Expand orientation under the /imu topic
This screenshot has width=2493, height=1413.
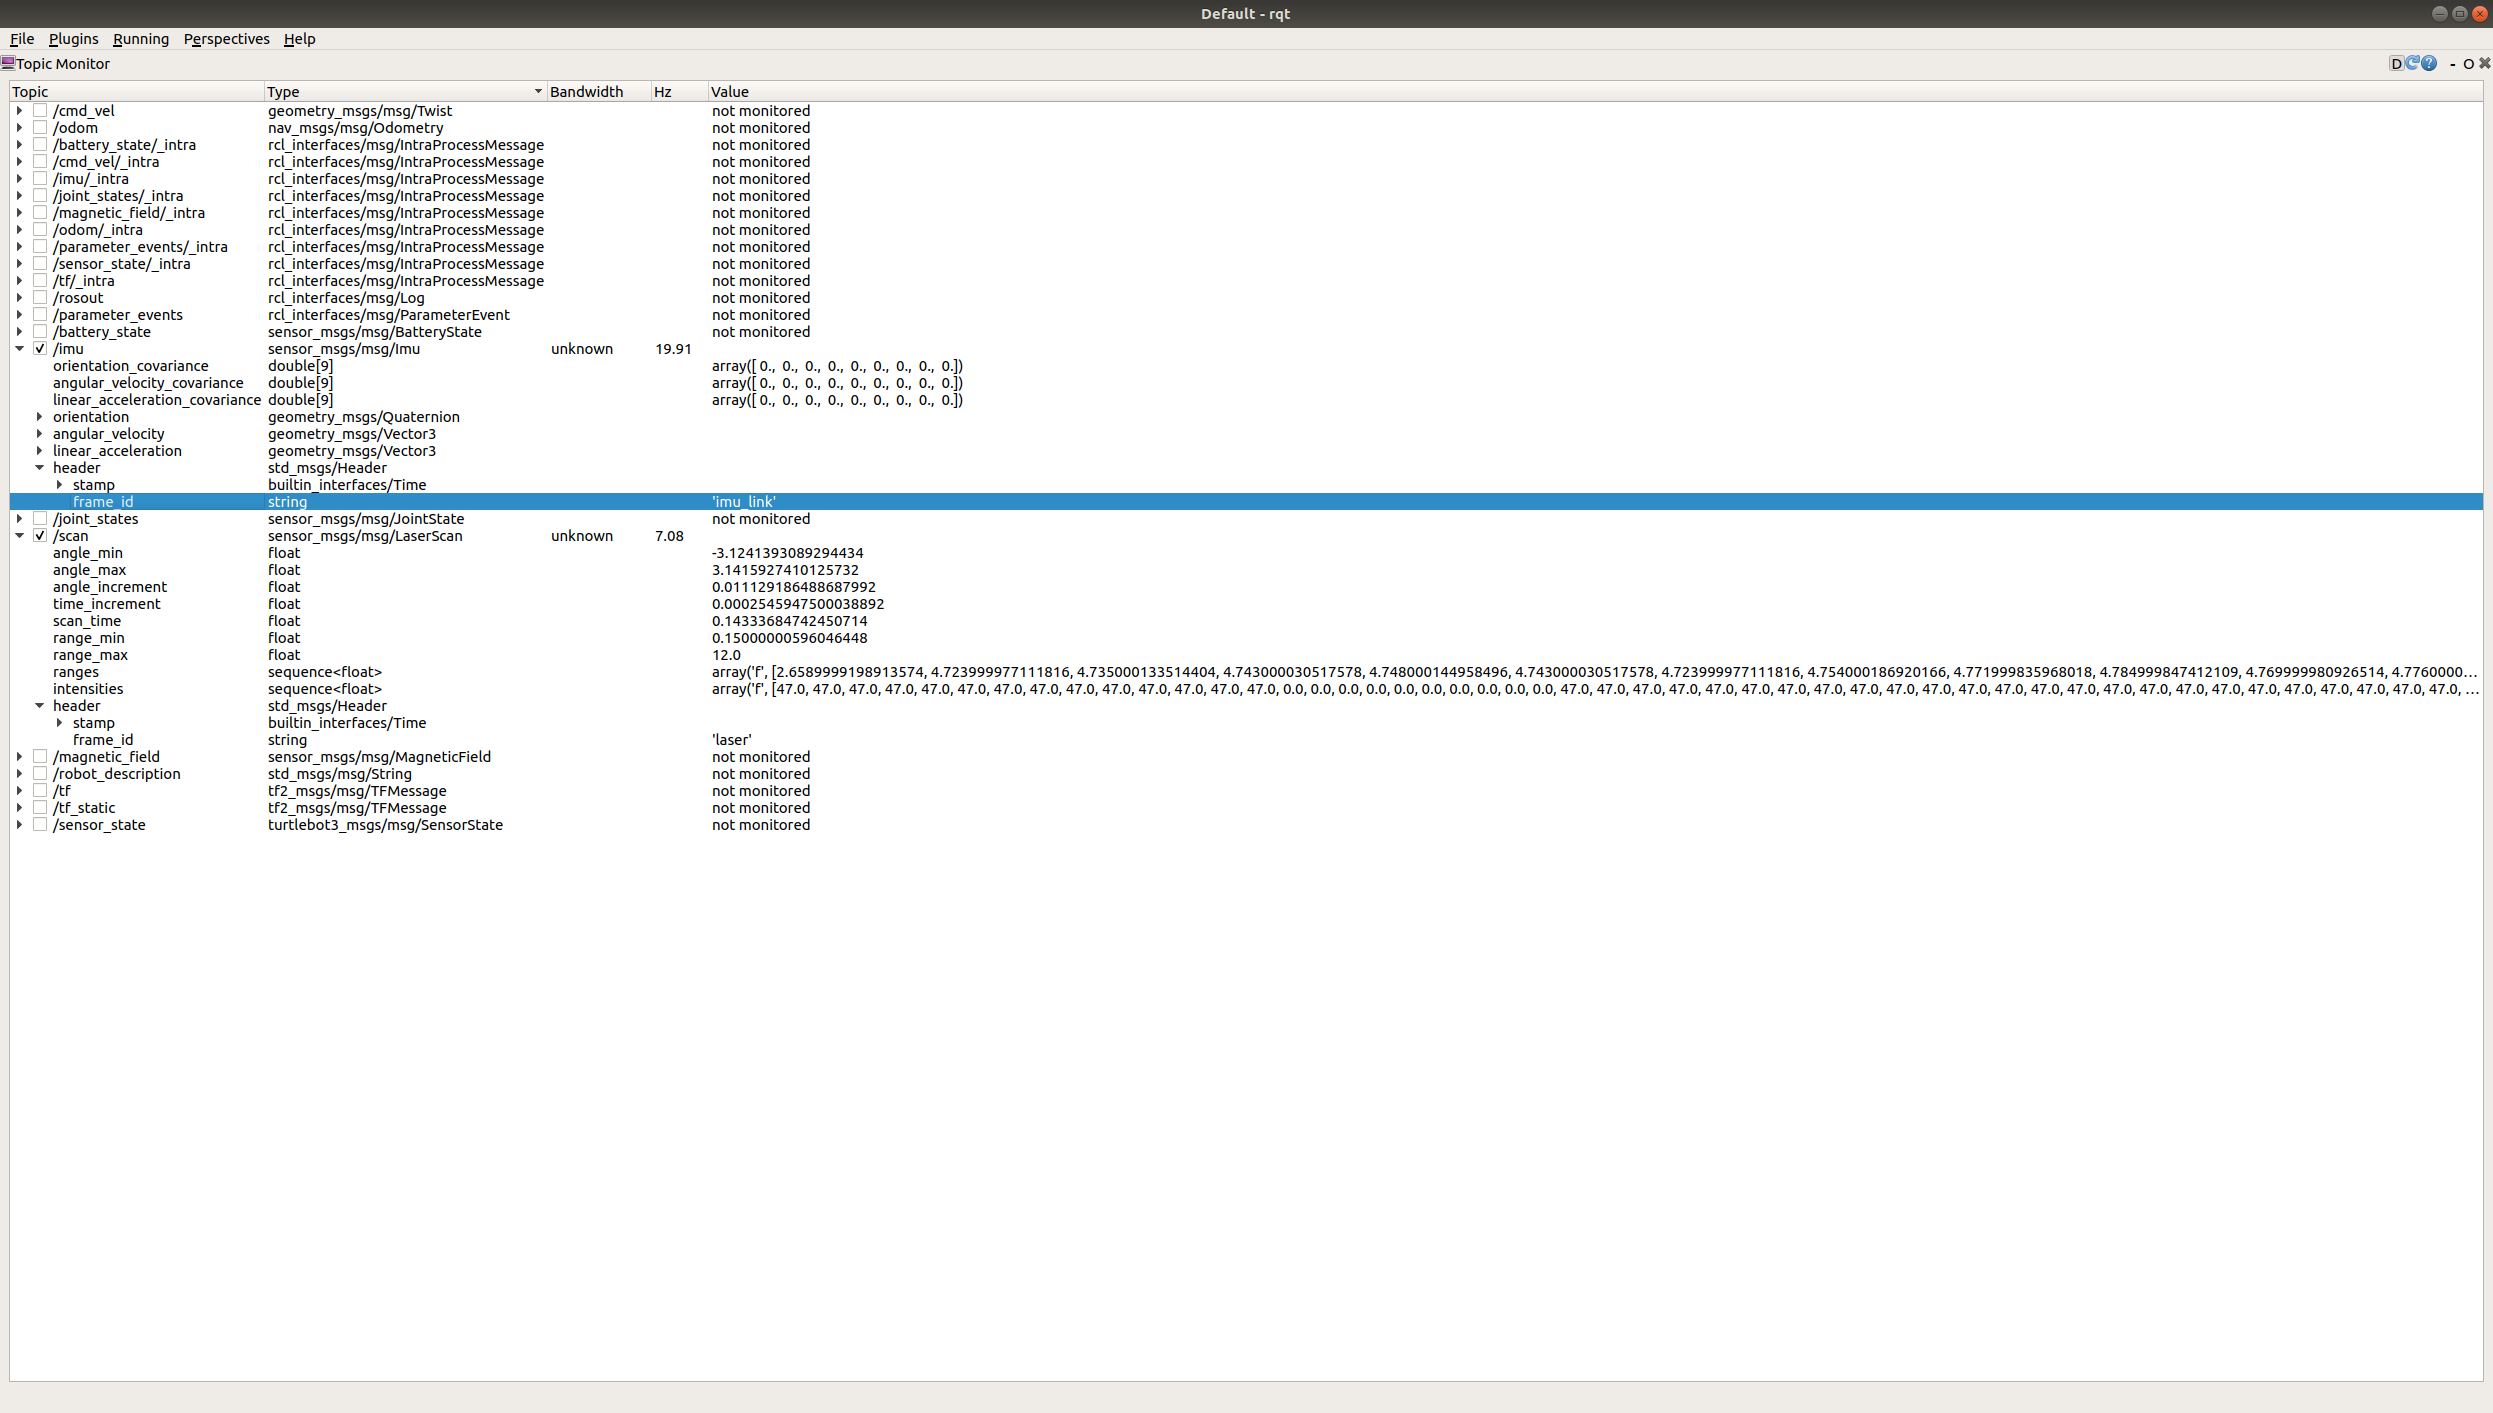coord(38,417)
